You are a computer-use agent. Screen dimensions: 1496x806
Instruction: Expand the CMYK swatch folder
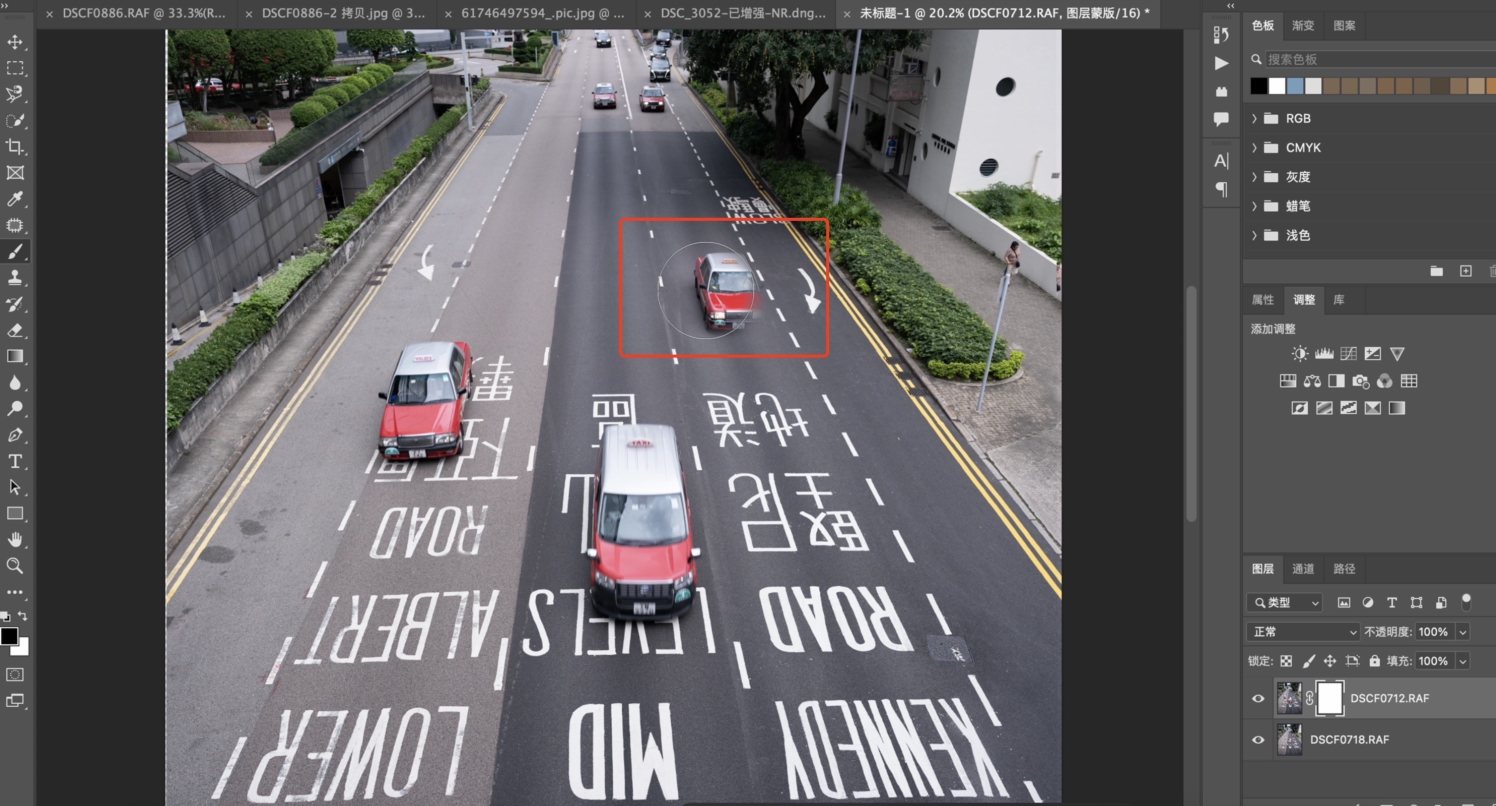click(1255, 147)
